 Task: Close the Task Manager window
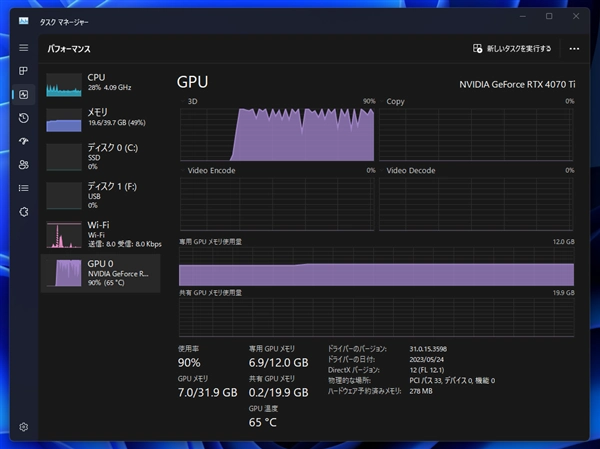click(x=576, y=16)
